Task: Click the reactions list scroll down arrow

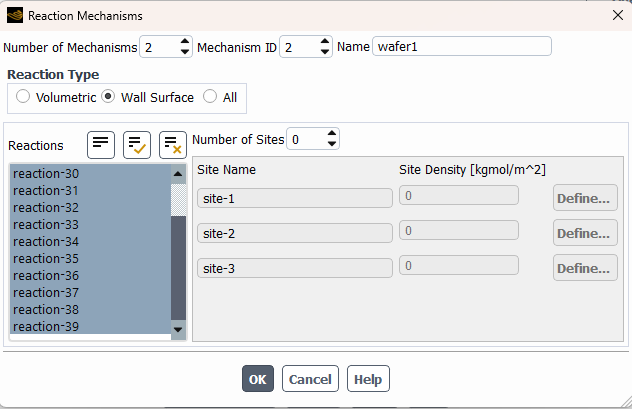Action: [x=178, y=329]
